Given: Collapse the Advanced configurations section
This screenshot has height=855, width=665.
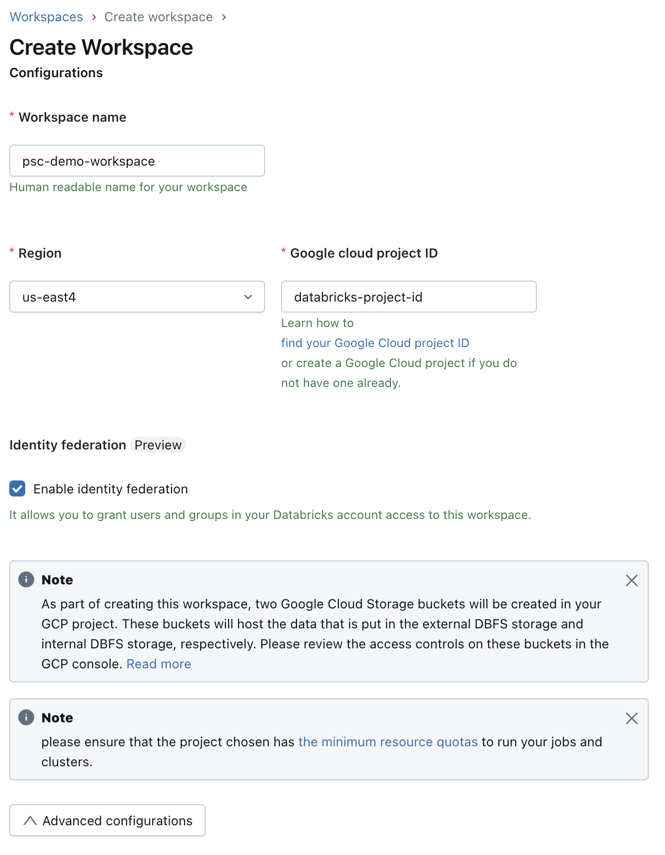Looking at the screenshot, I should pos(108,821).
